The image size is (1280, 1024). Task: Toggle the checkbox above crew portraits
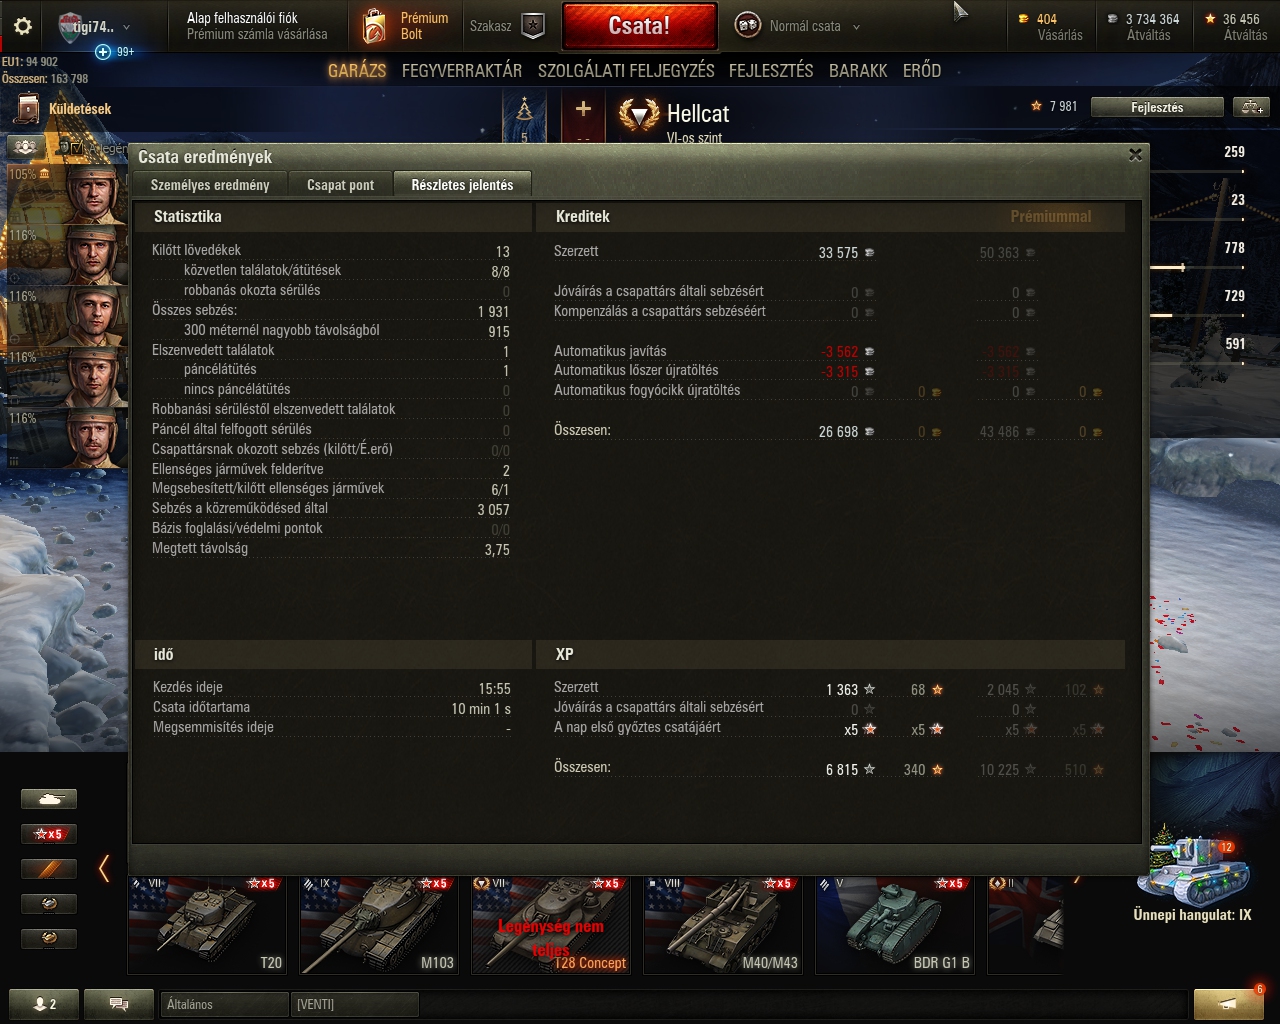pos(77,148)
